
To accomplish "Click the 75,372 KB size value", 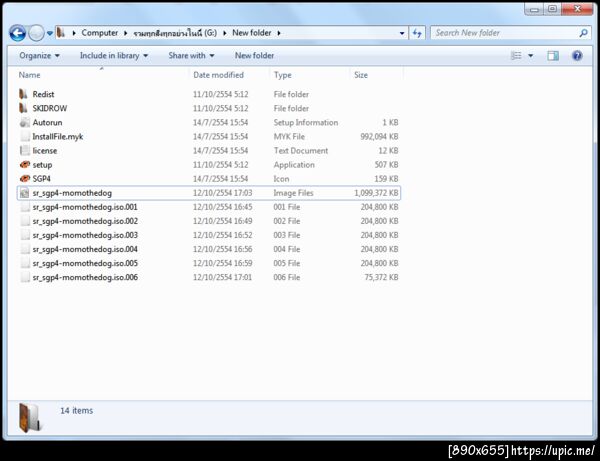I will coord(381,277).
